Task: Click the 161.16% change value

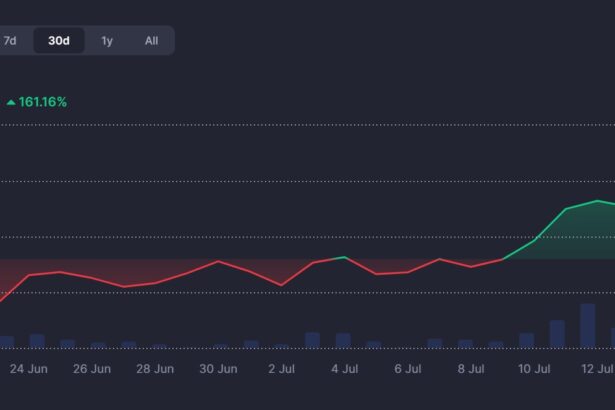Action: [x=43, y=102]
